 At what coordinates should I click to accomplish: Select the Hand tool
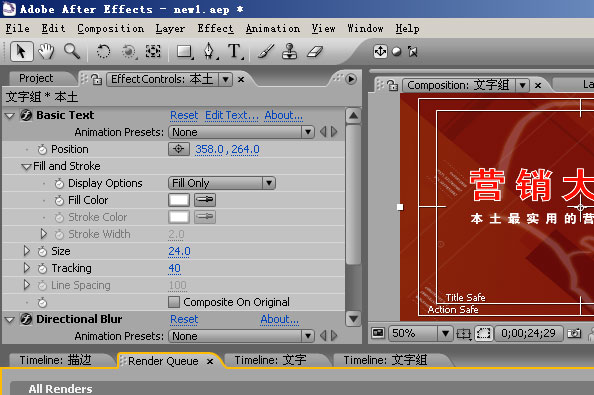point(46,52)
